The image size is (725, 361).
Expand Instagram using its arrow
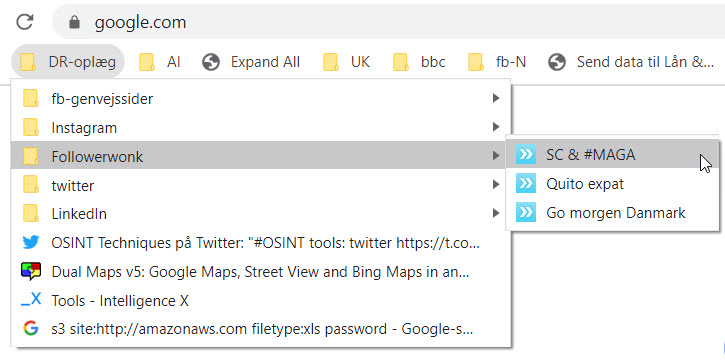[x=496, y=127]
